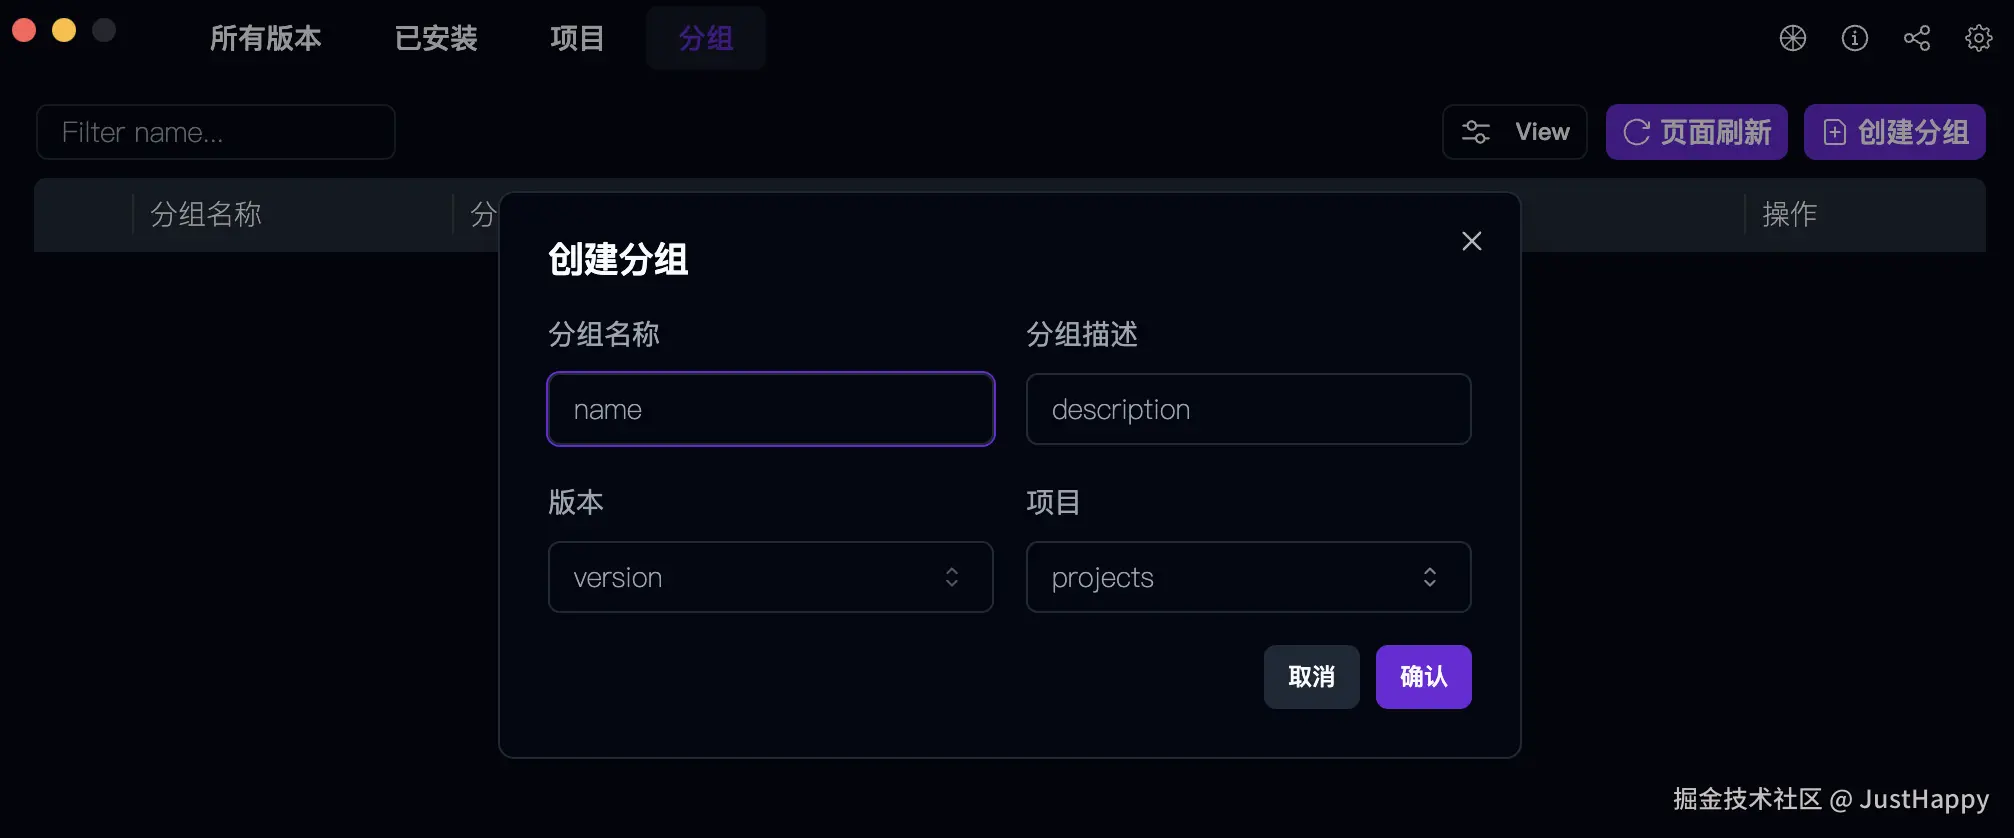Screen dimensions: 2014x838
Task: Click the sliders icon on View button
Action: click(1476, 132)
